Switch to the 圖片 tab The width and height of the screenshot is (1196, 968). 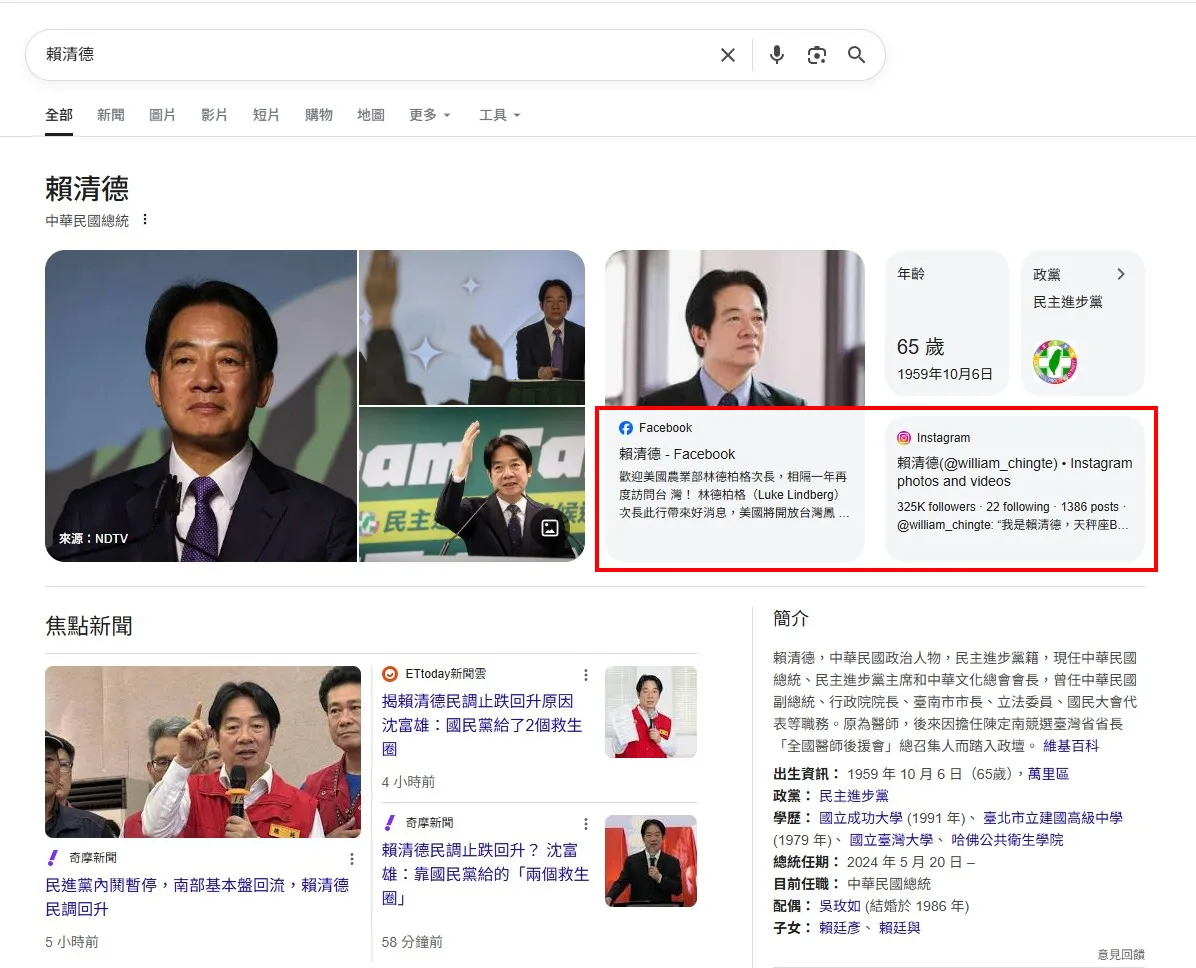click(163, 114)
